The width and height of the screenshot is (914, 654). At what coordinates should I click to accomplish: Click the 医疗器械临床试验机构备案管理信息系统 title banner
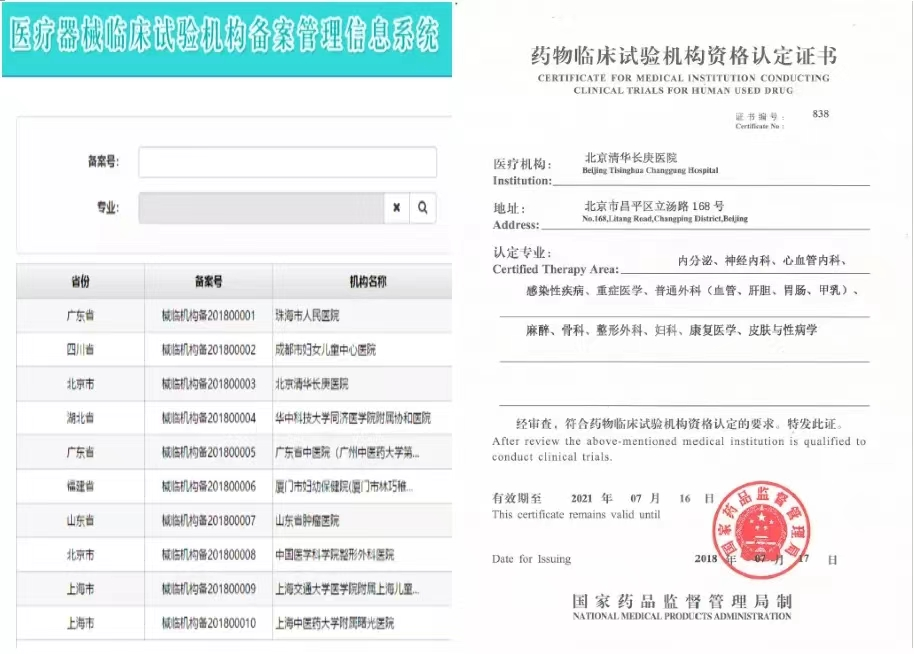click(x=225, y=38)
